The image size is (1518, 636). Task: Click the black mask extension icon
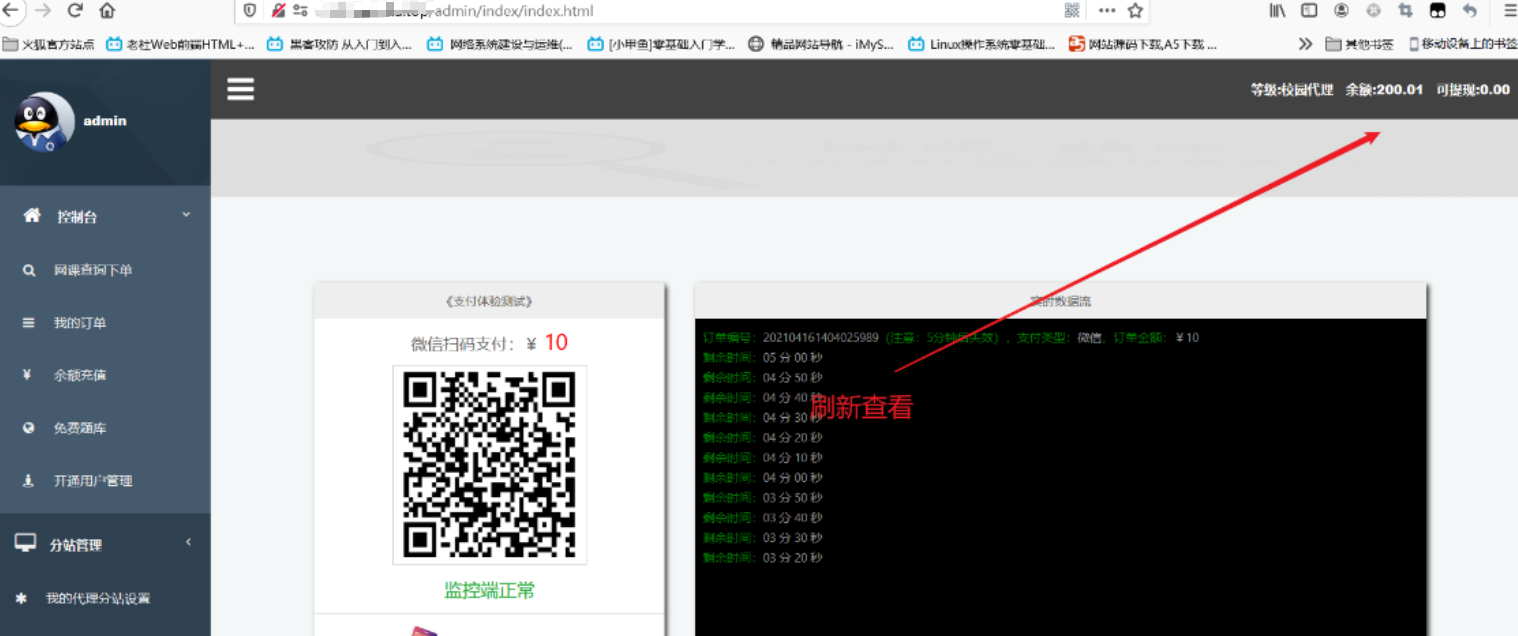[1437, 11]
